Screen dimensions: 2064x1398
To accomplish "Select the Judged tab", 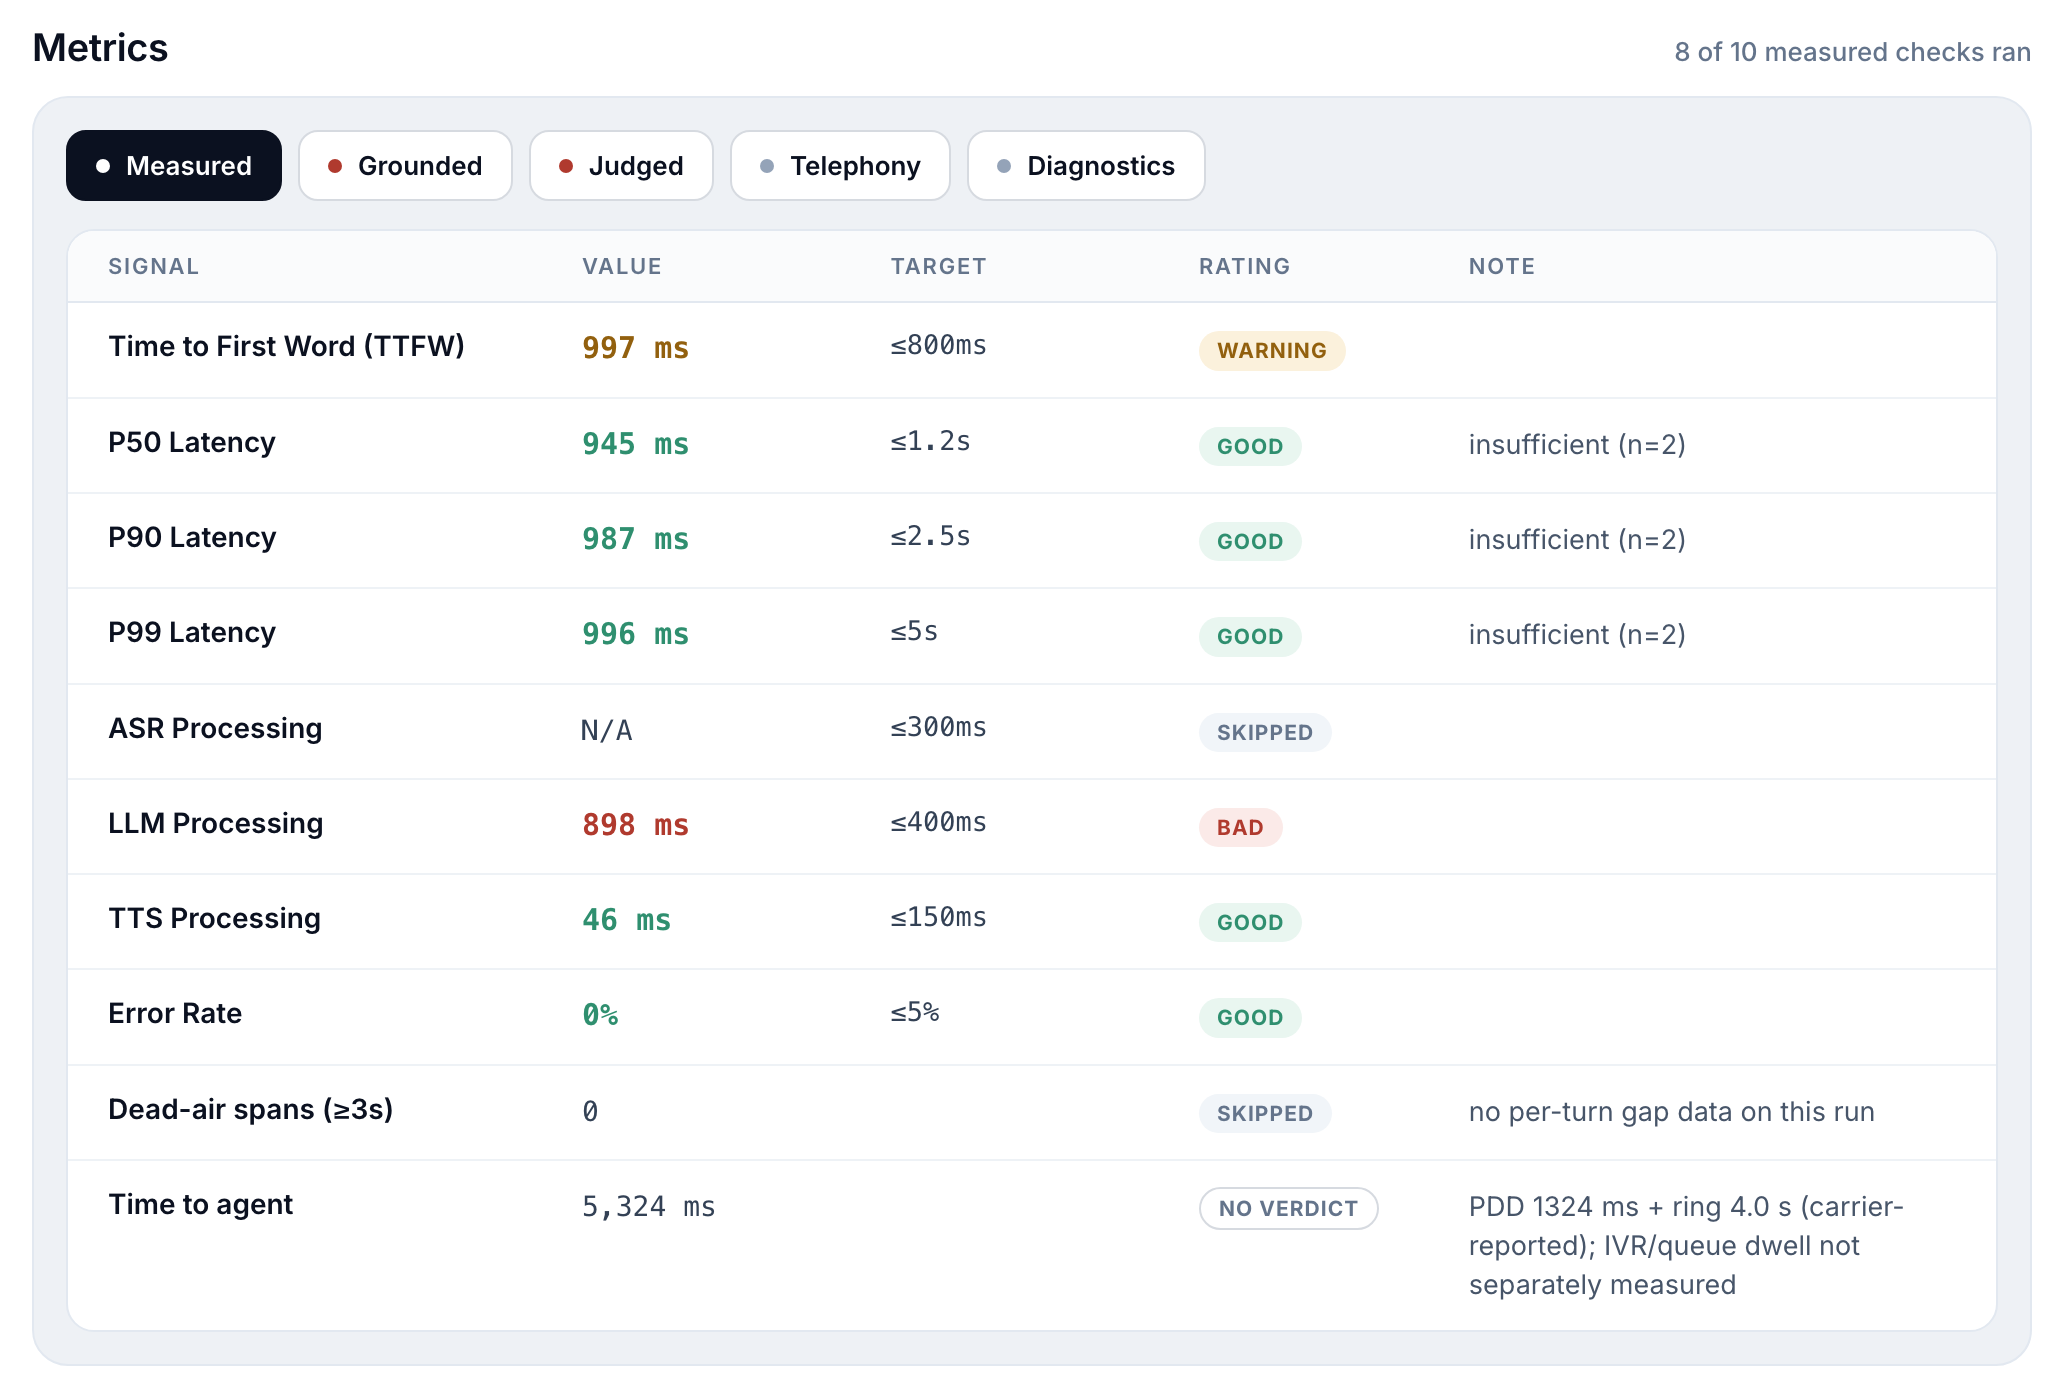I will coord(621,166).
